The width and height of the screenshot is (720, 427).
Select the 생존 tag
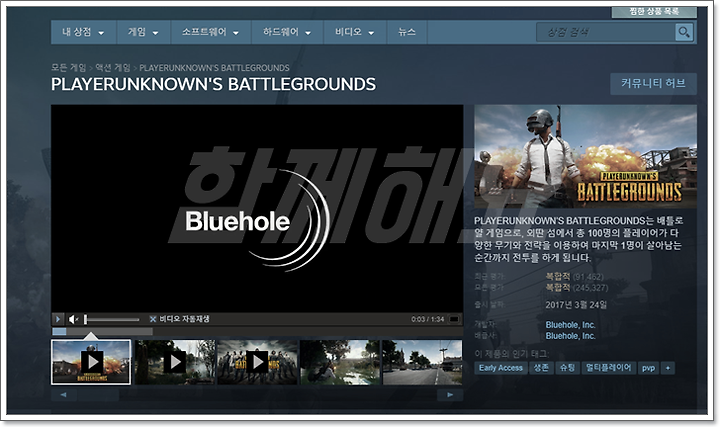(x=541, y=368)
